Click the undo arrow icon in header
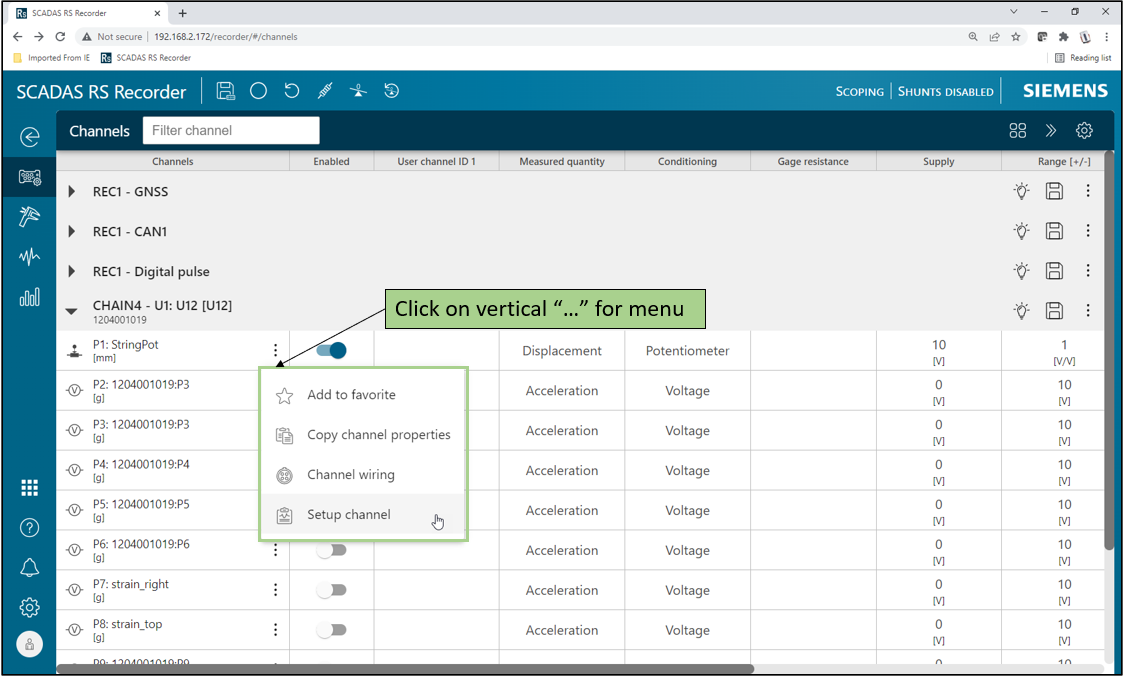1123x677 pixels. (x=292, y=91)
